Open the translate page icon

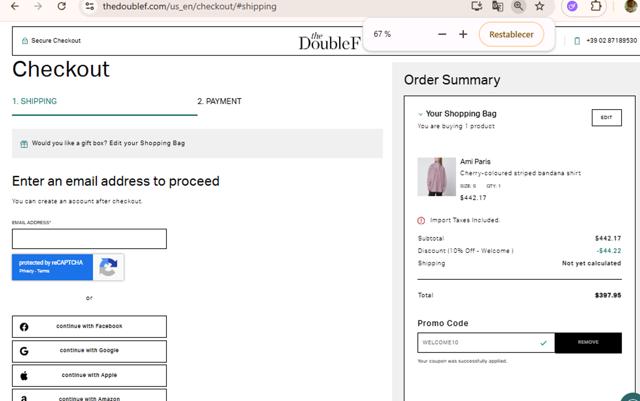[497, 6]
